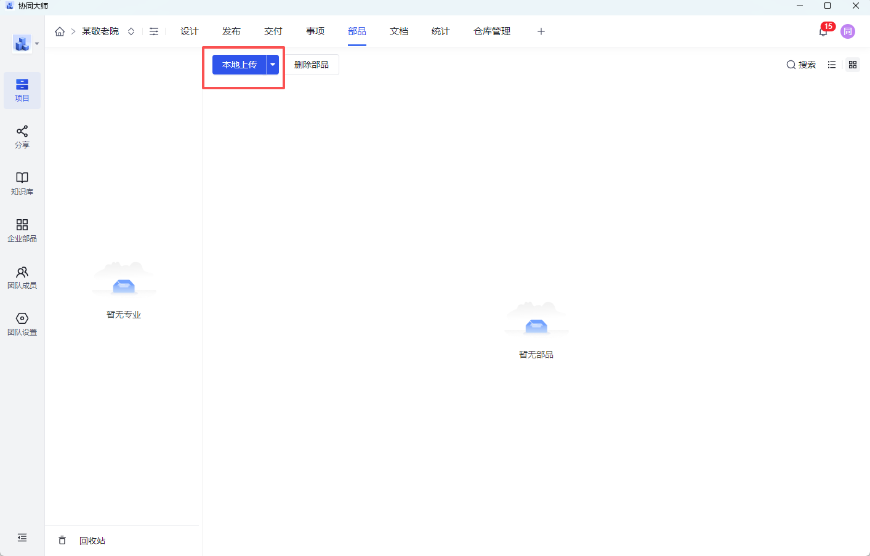The height and width of the screenshot is (556, 870).
Task: Open the 回收站 recycle bin
Action: (91, 540)
